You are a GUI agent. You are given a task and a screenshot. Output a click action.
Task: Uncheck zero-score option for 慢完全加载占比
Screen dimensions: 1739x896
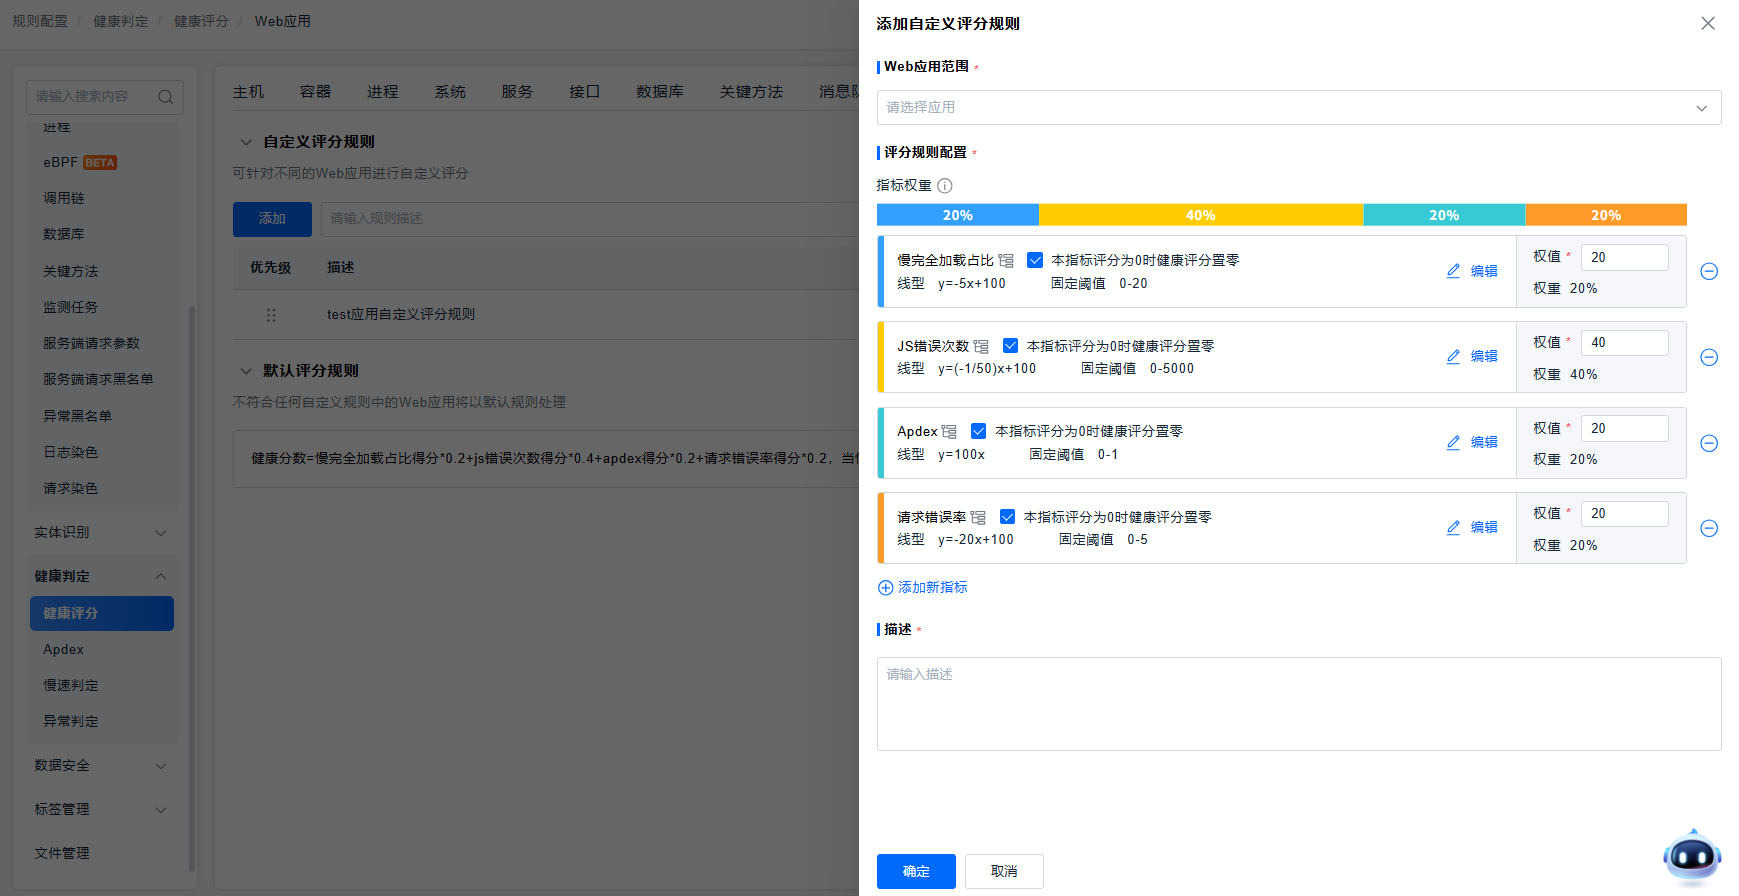(1035, 260)
